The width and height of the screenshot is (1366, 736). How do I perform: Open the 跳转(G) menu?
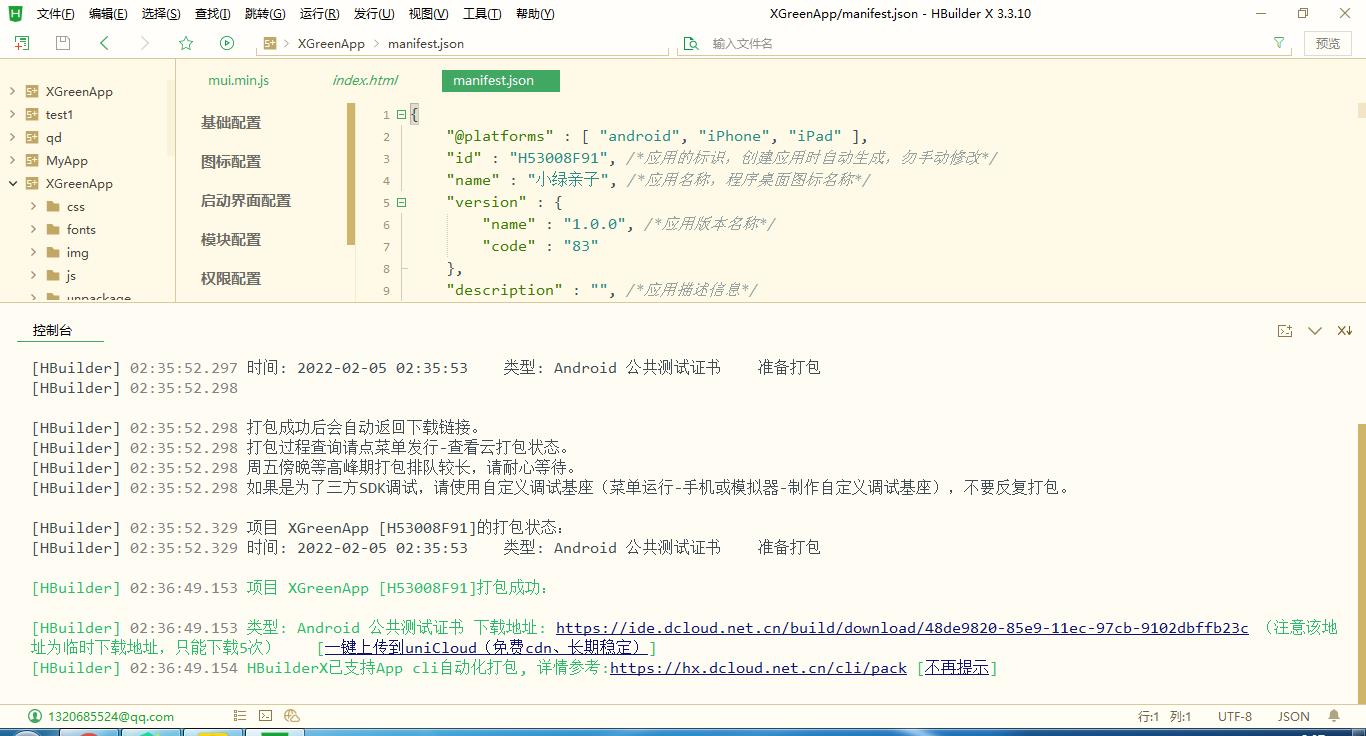265,14
